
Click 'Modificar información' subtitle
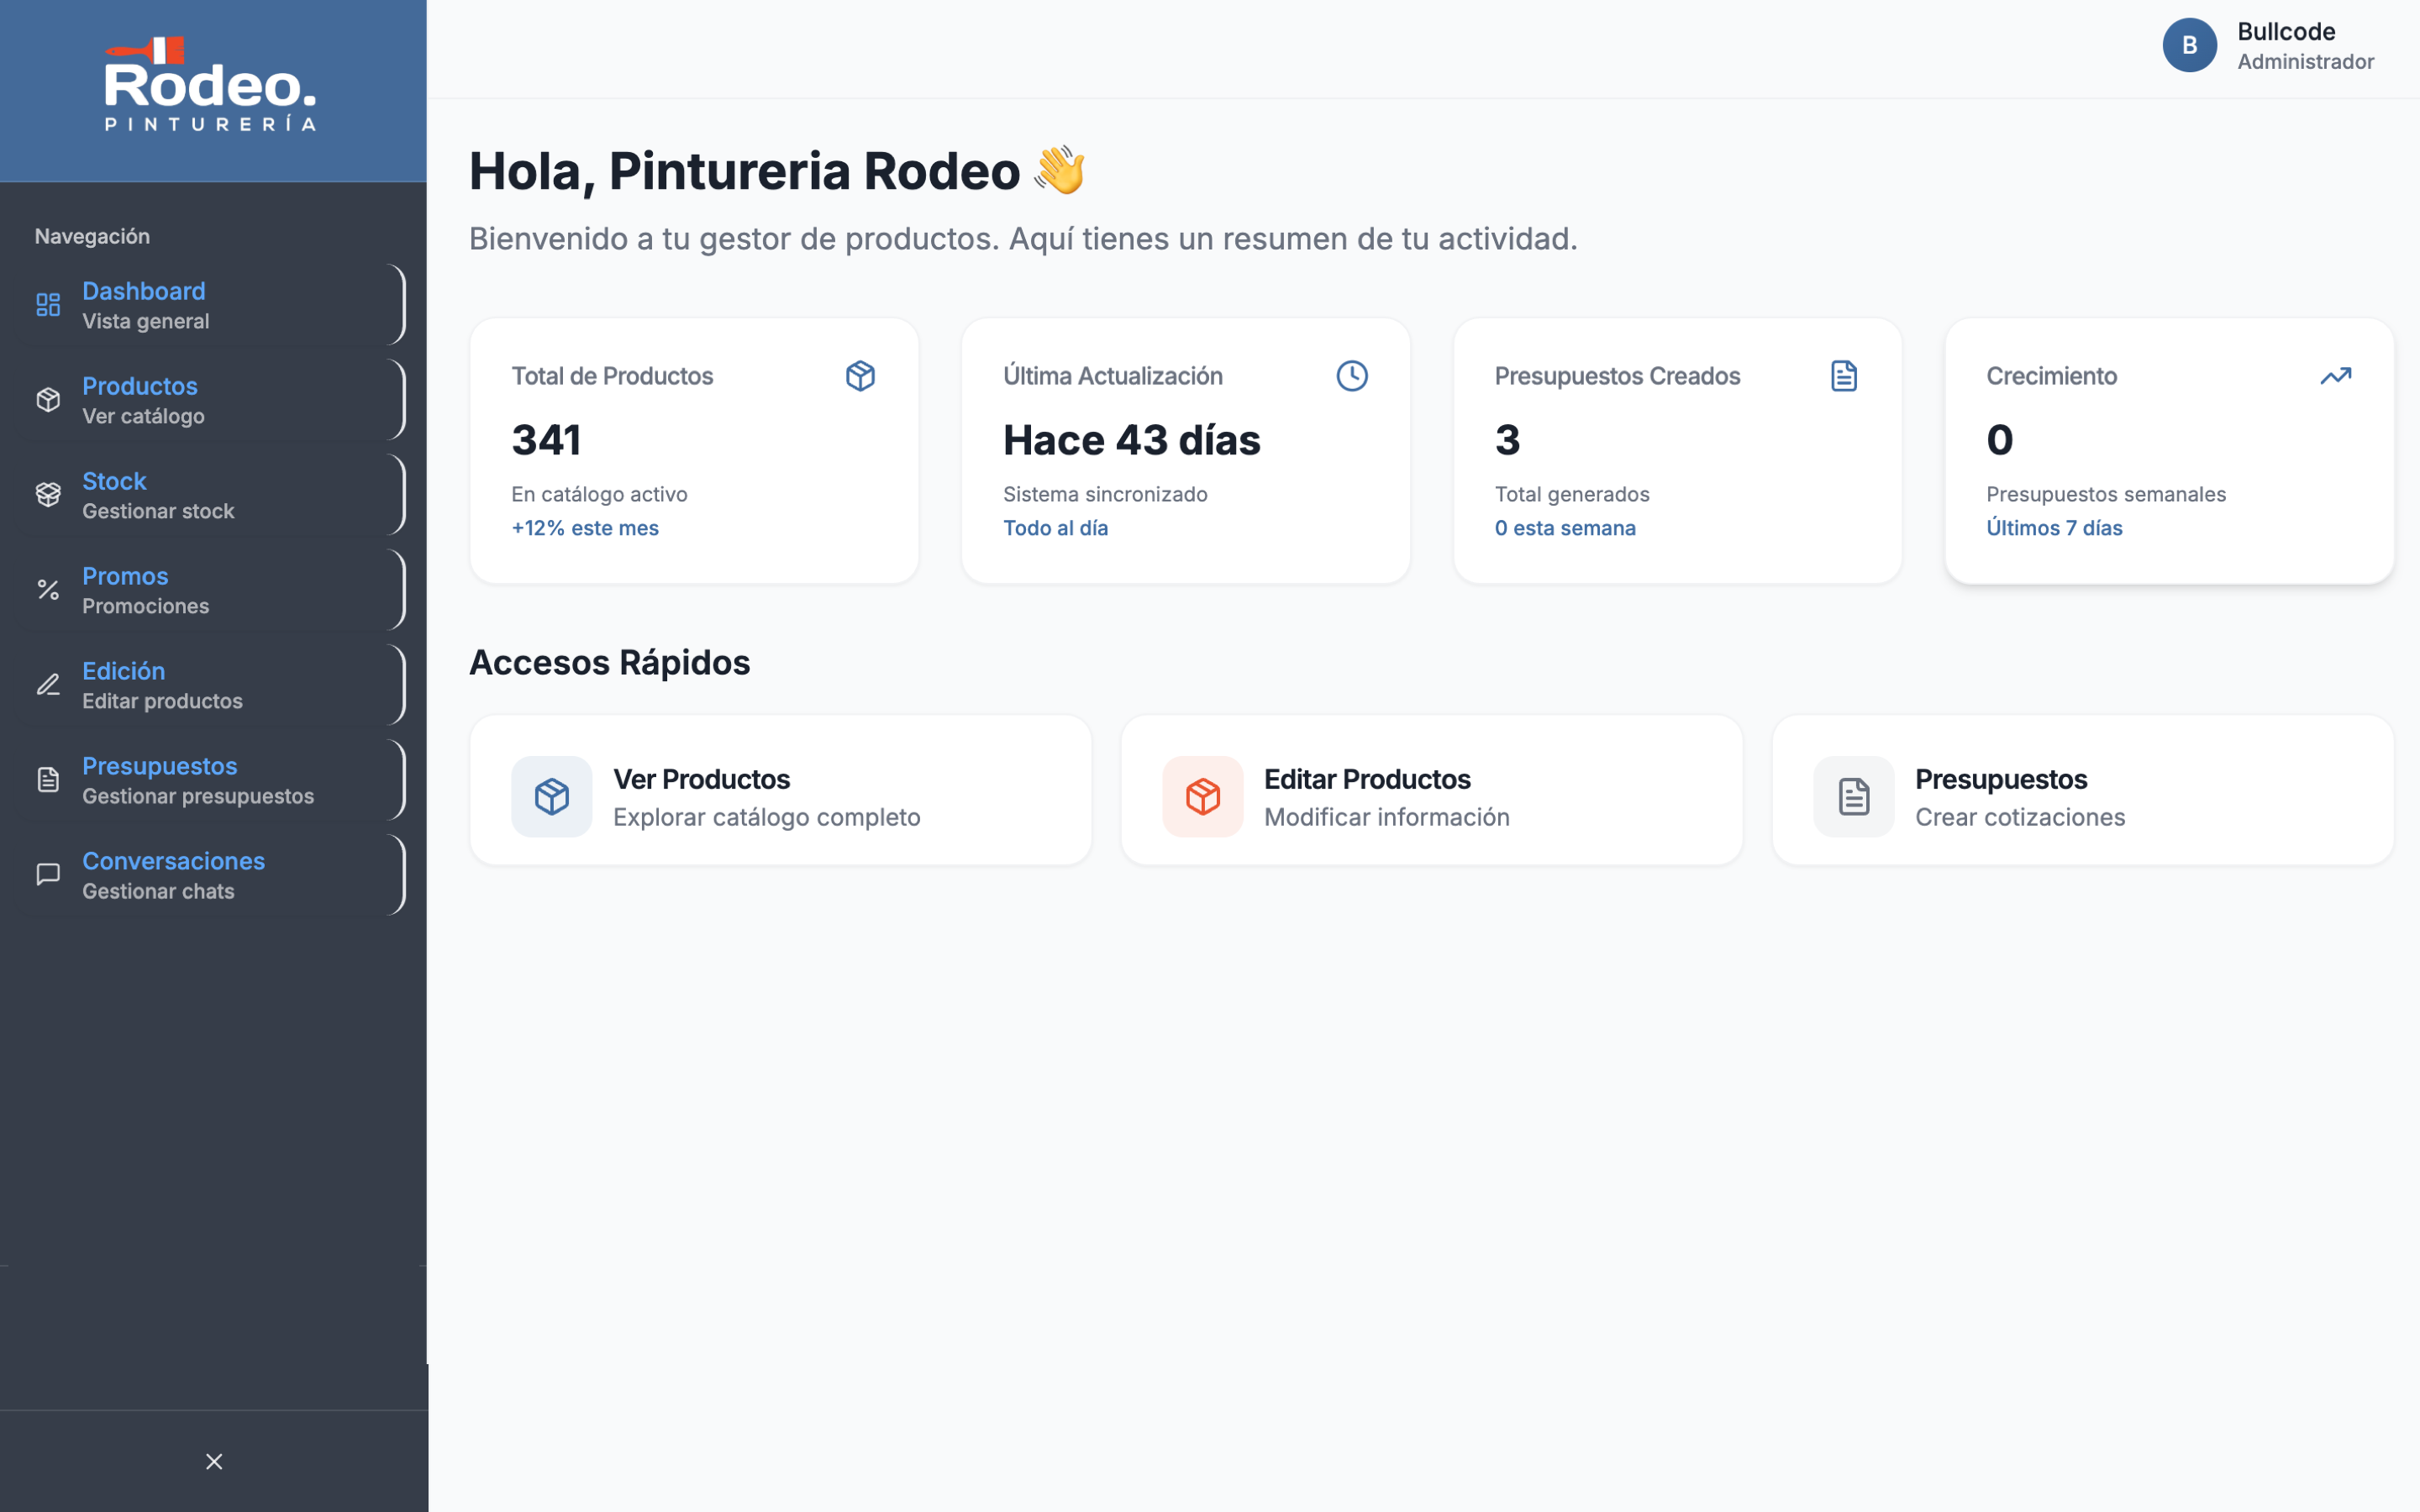point(1386,817)
